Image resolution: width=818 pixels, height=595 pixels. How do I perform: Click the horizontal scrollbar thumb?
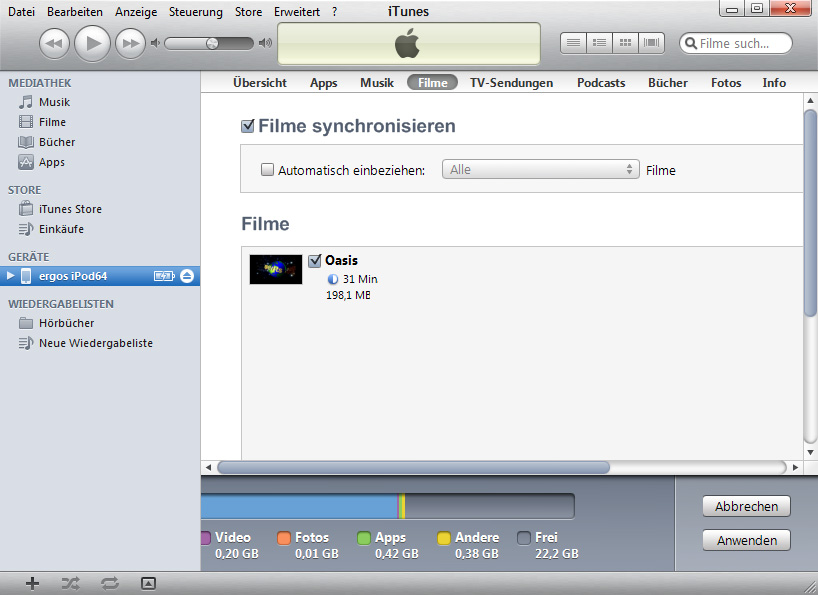click(413, 467)
